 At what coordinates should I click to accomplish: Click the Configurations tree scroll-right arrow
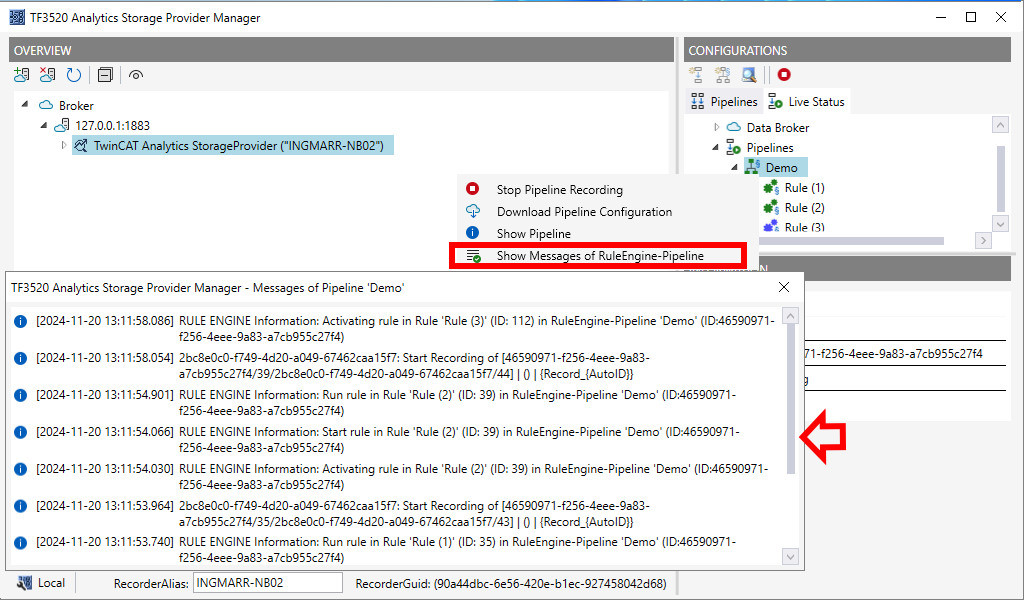click(x=983, y=241)
